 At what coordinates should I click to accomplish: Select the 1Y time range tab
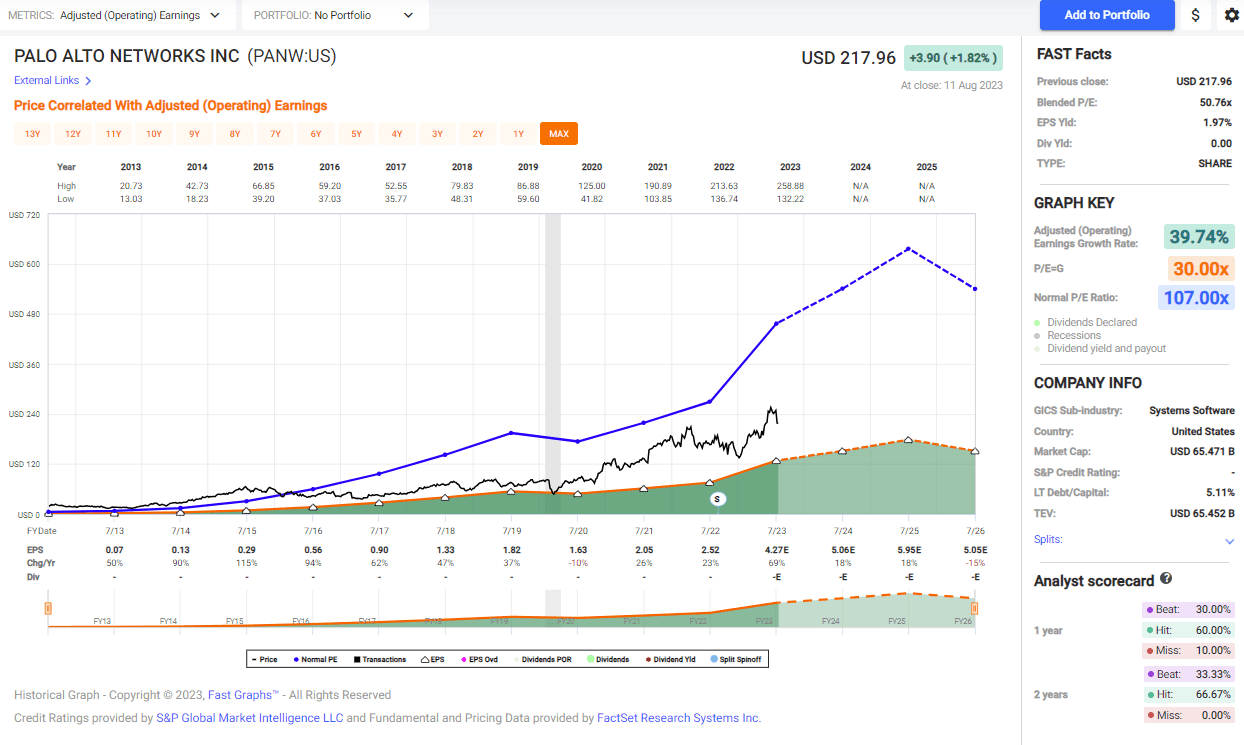(x=518, y=134)
